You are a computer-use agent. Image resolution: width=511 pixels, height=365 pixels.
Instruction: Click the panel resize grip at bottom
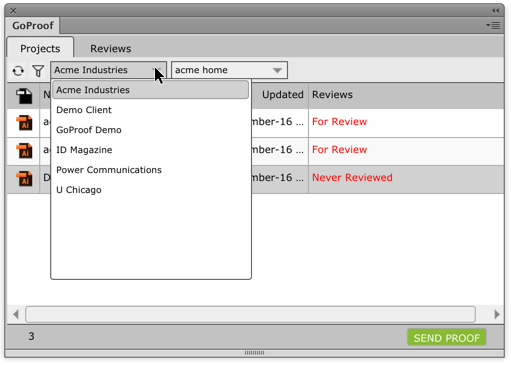pyautogui.click(x=254, y=353)
